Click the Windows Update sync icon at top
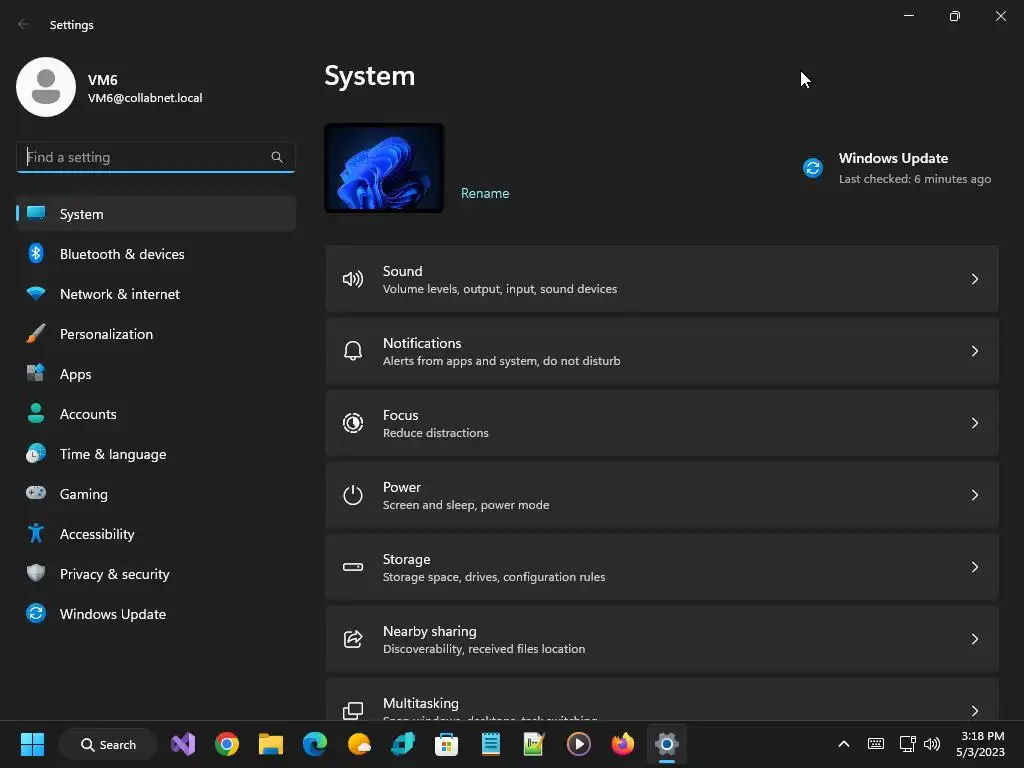Image resolution: width=1024 pixels, height=768 pixels. [813, 168]
